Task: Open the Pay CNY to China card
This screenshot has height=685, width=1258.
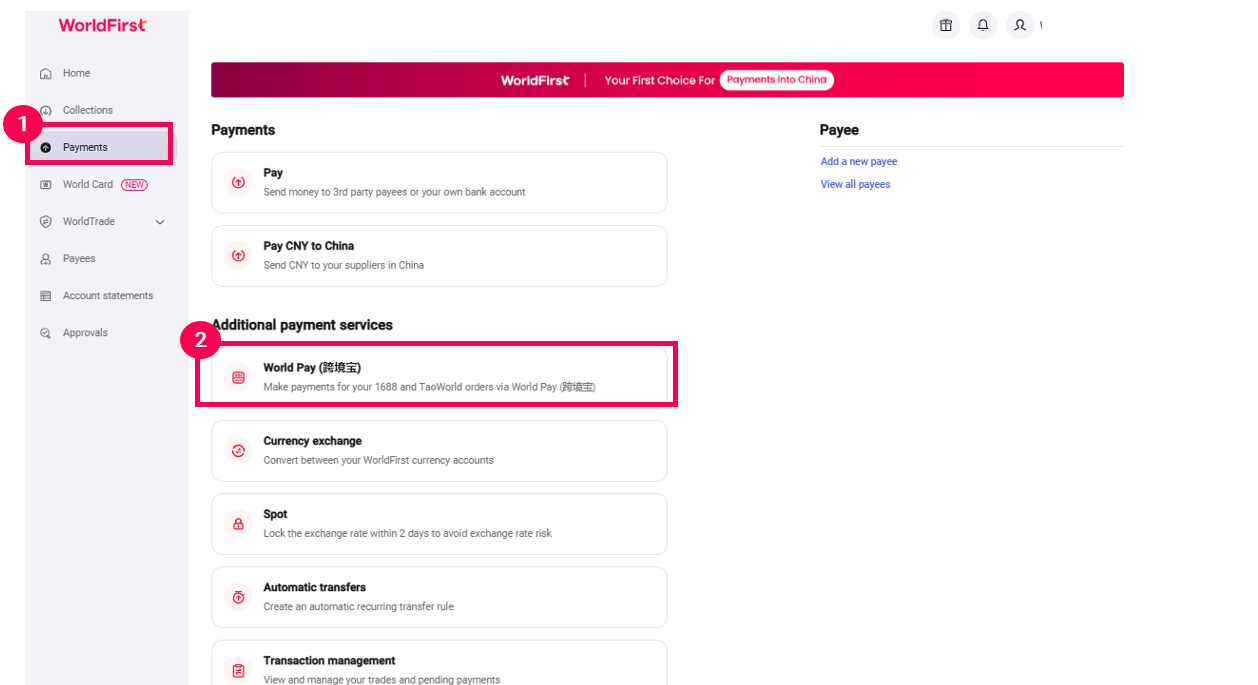Action: pos(439,256)
